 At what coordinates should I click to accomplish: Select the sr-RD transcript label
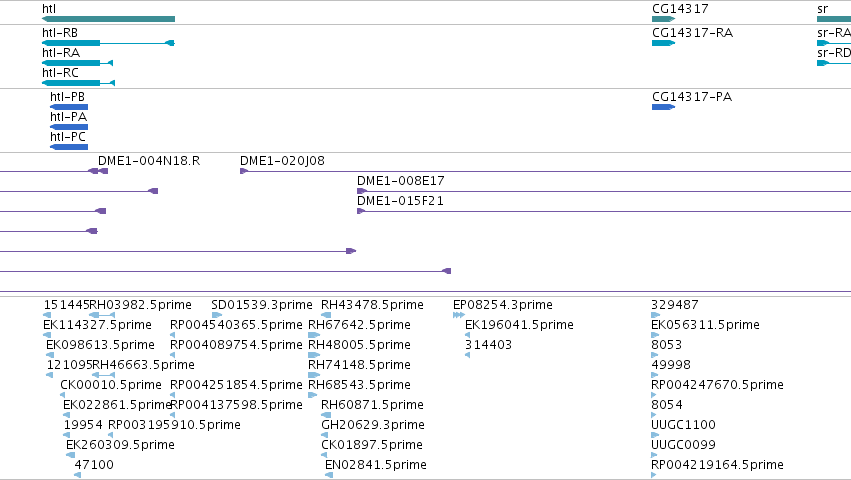(834, 53)
